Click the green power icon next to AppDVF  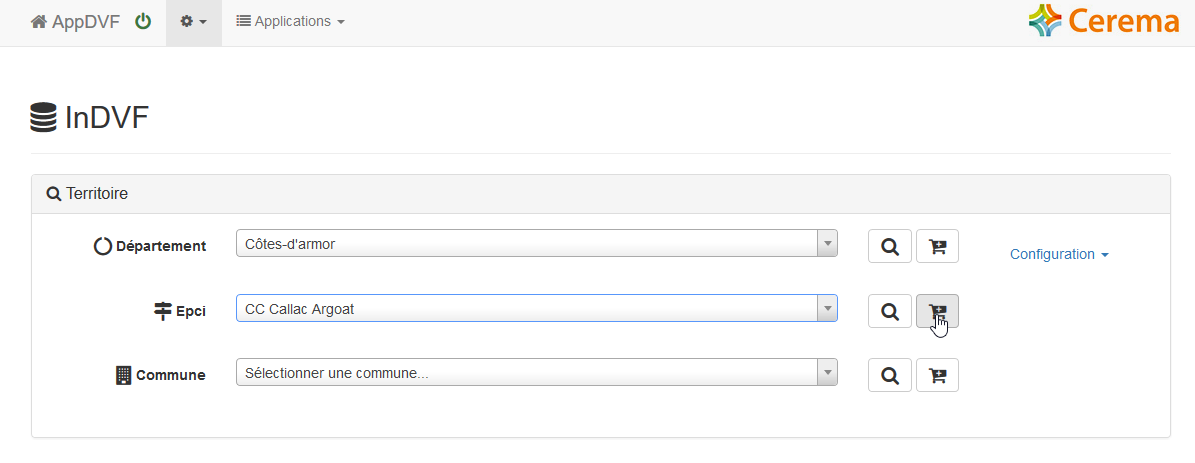(143, 21)
